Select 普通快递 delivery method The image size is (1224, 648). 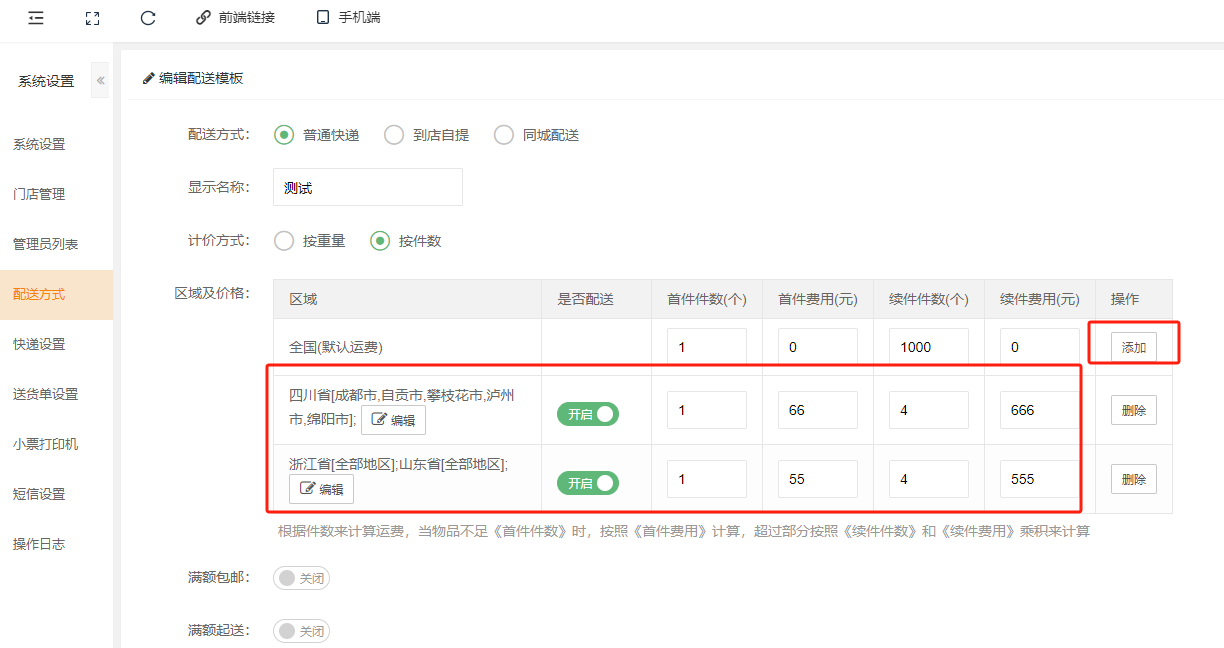tap(285, 135)
